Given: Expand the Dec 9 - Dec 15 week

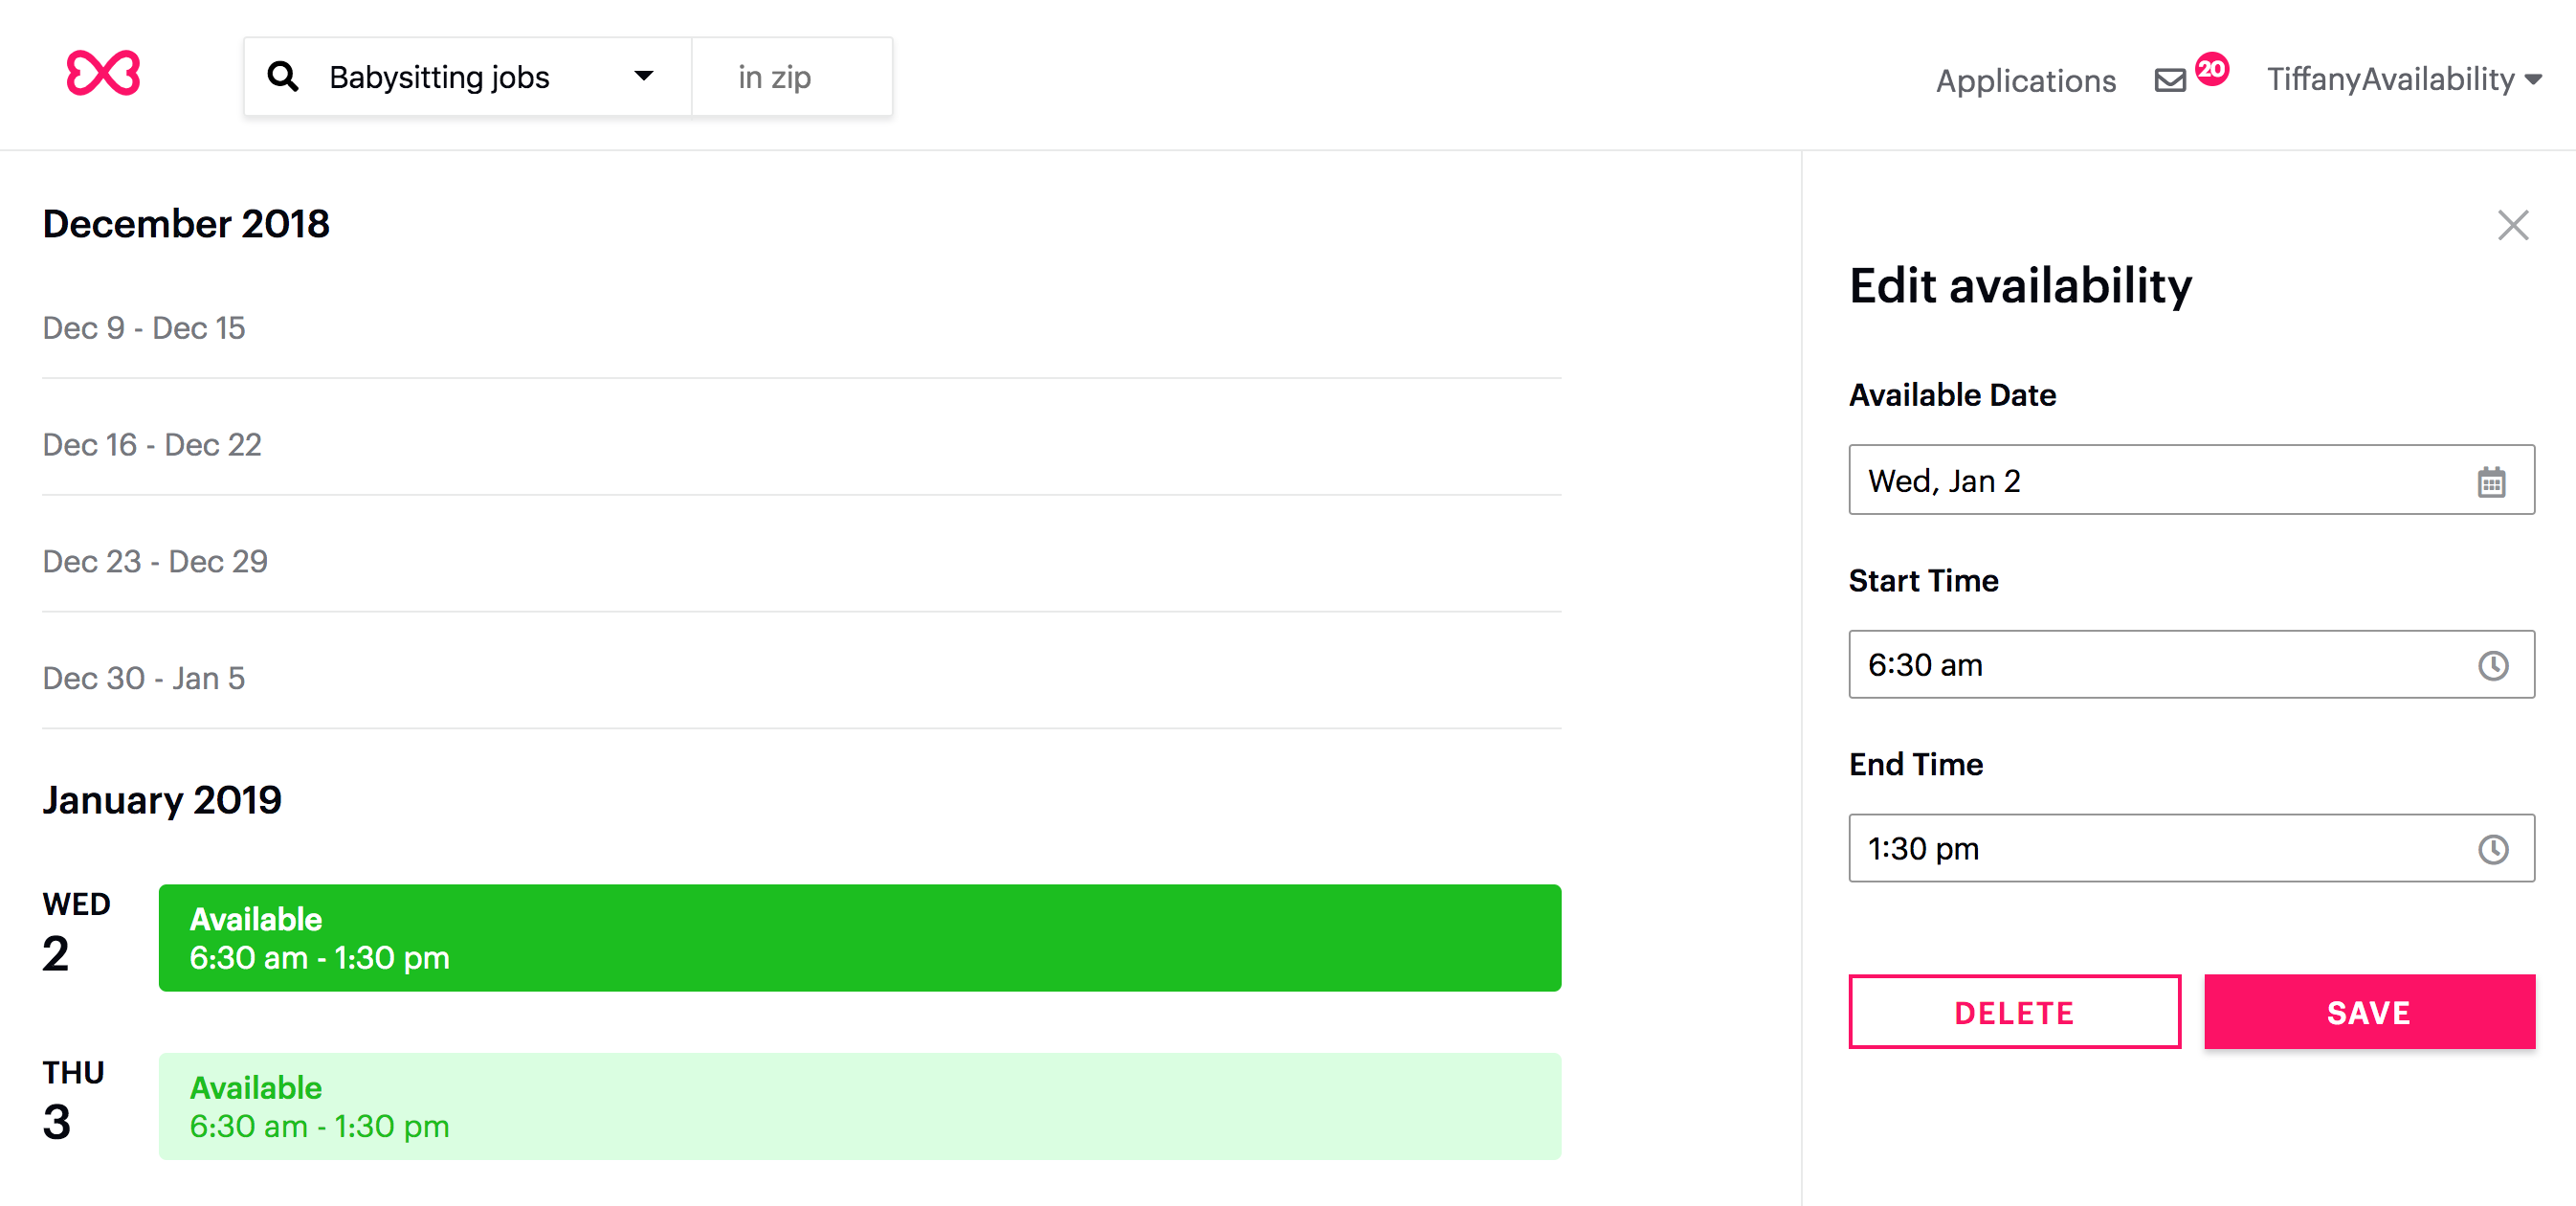Looking at the screenshot, I should 801,328.
